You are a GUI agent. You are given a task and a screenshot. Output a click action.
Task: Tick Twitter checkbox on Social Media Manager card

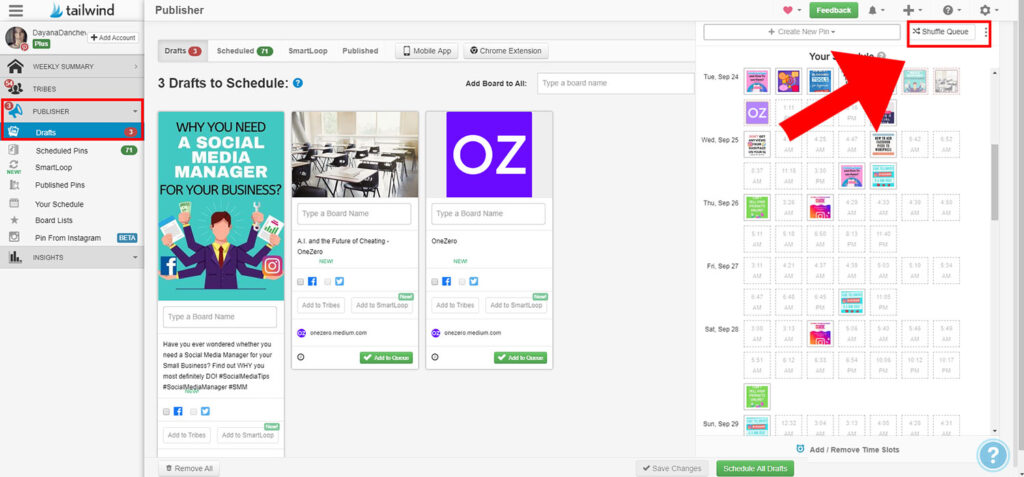(x=193, y=412)
